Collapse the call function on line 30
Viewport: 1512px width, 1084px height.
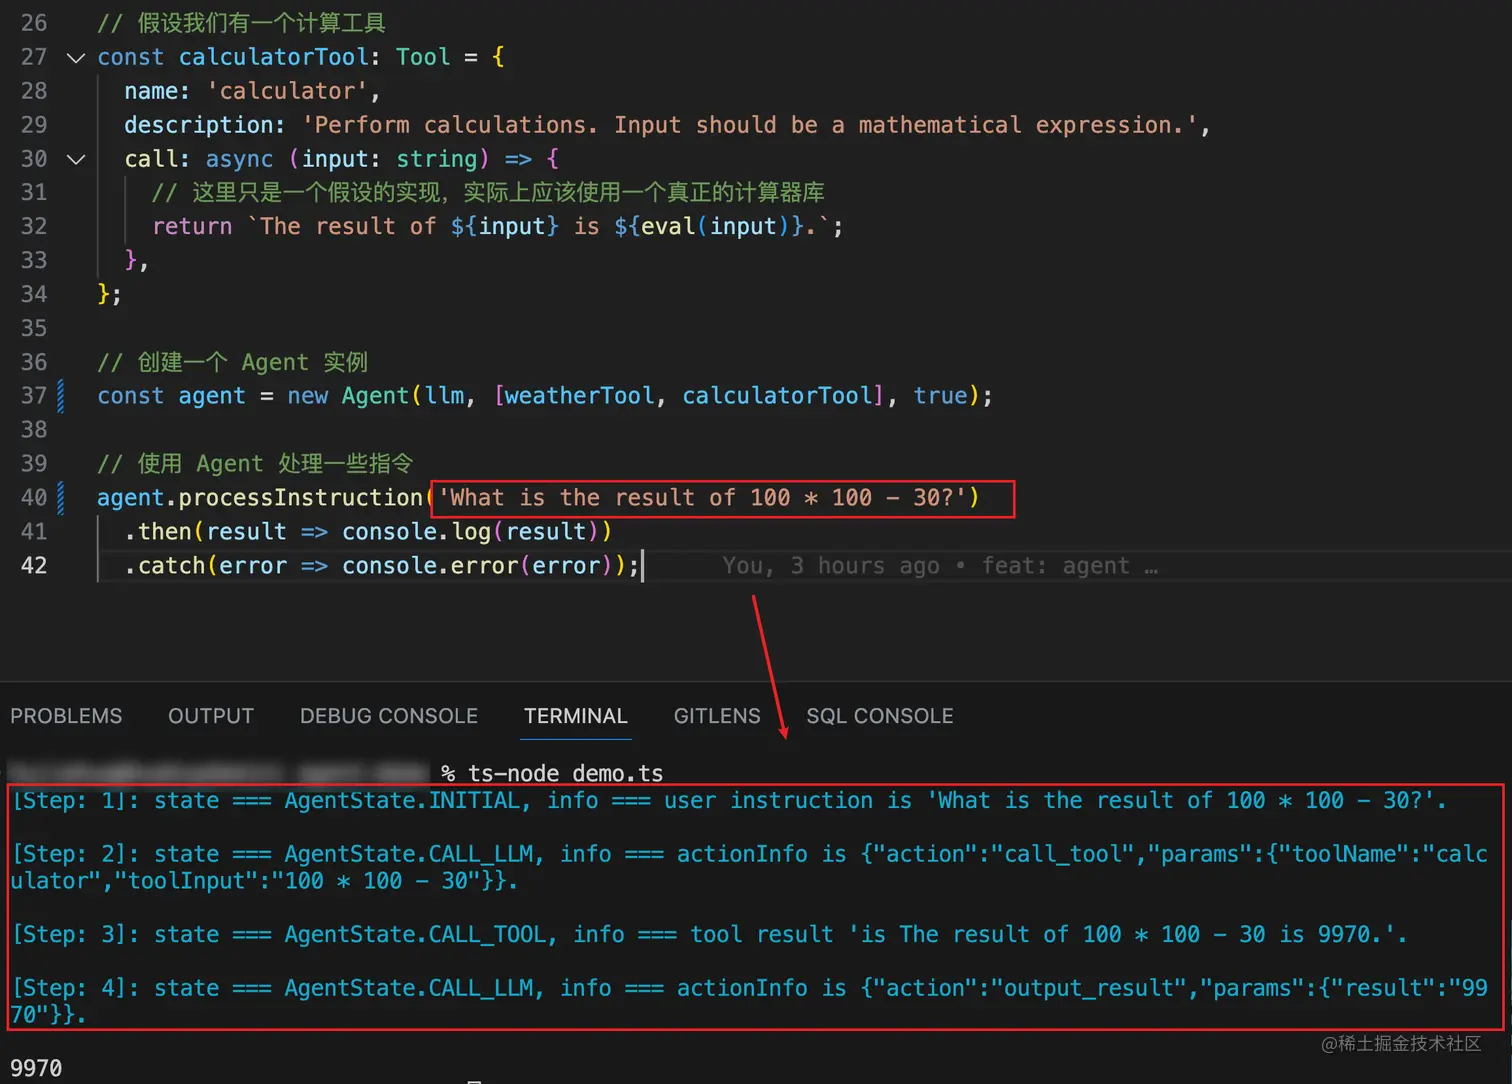coord(75,159)
